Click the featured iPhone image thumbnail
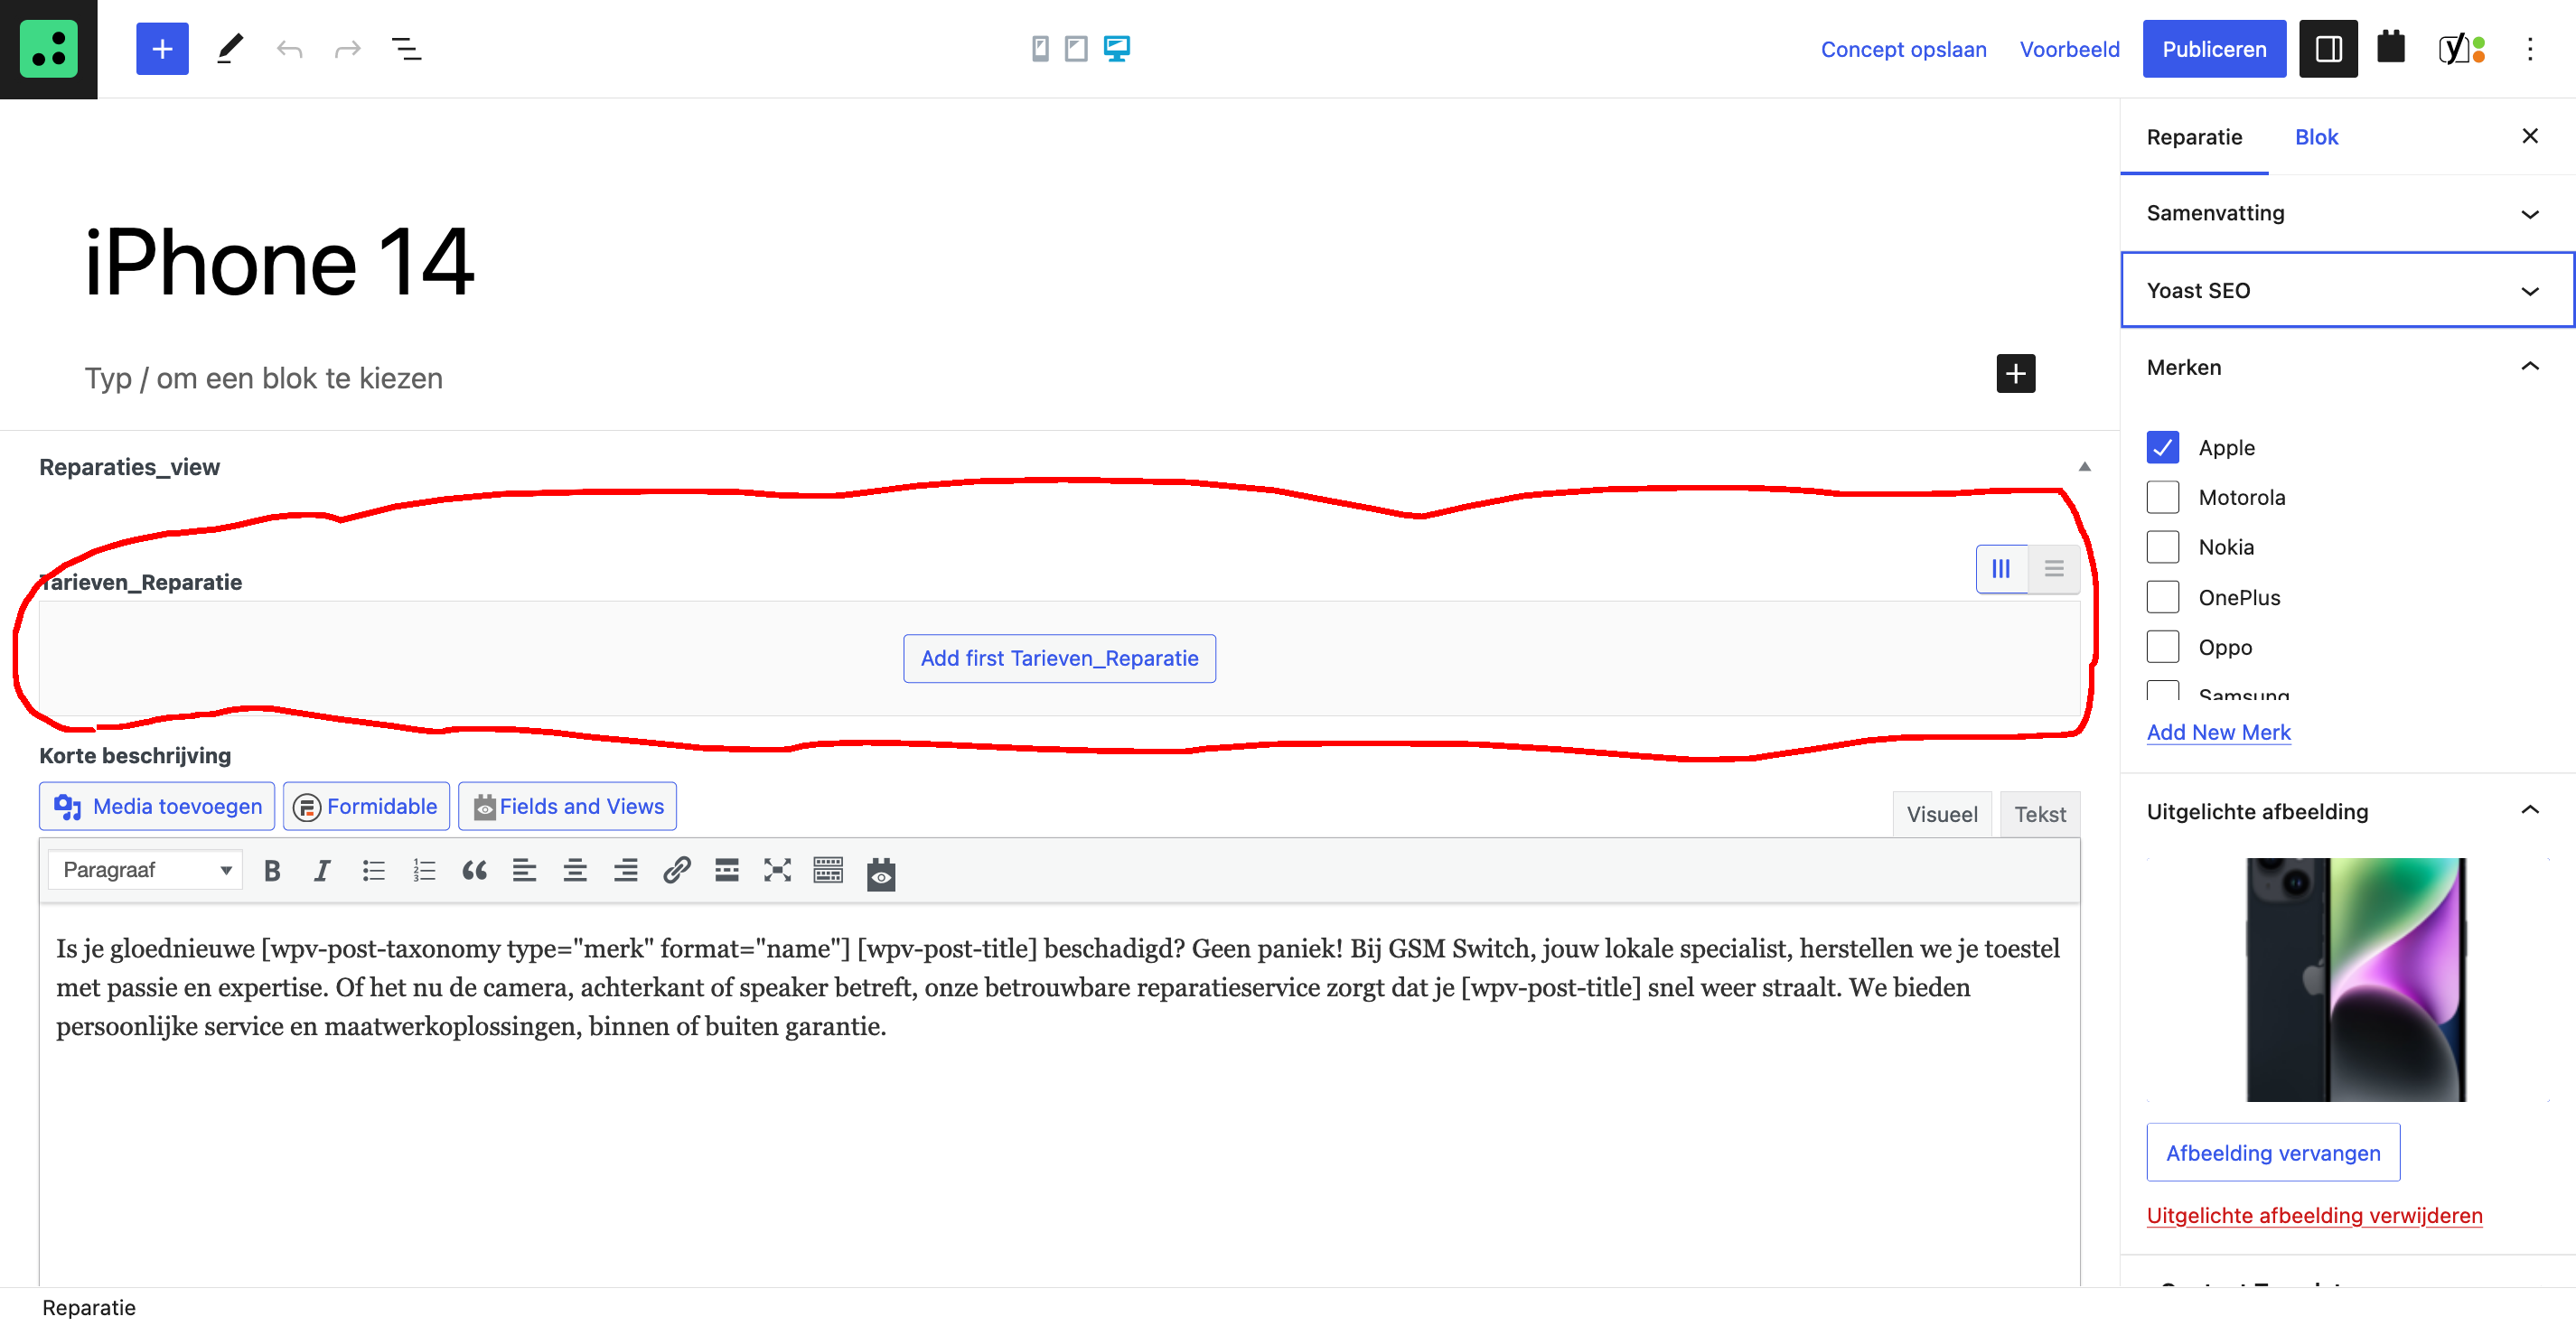The image size is (2576, 1326). point(2355,979)
